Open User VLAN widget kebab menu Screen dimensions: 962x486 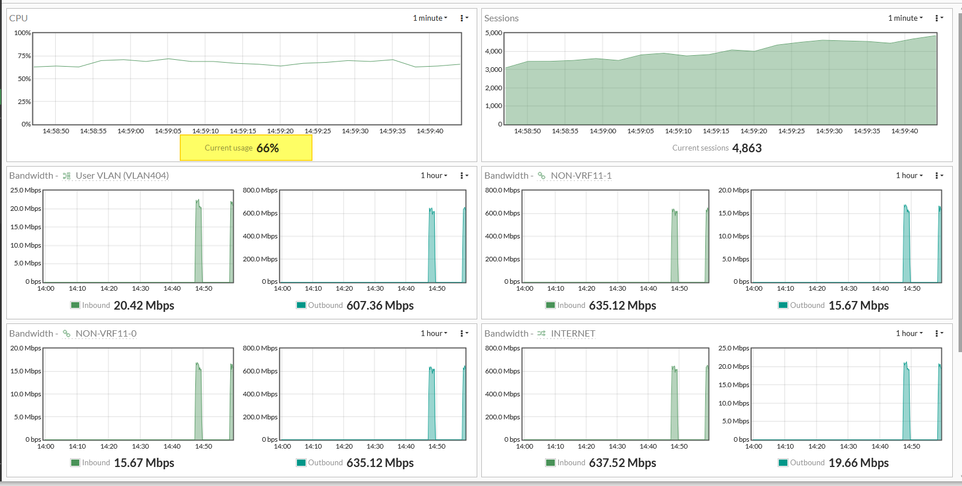pos(463,176)
